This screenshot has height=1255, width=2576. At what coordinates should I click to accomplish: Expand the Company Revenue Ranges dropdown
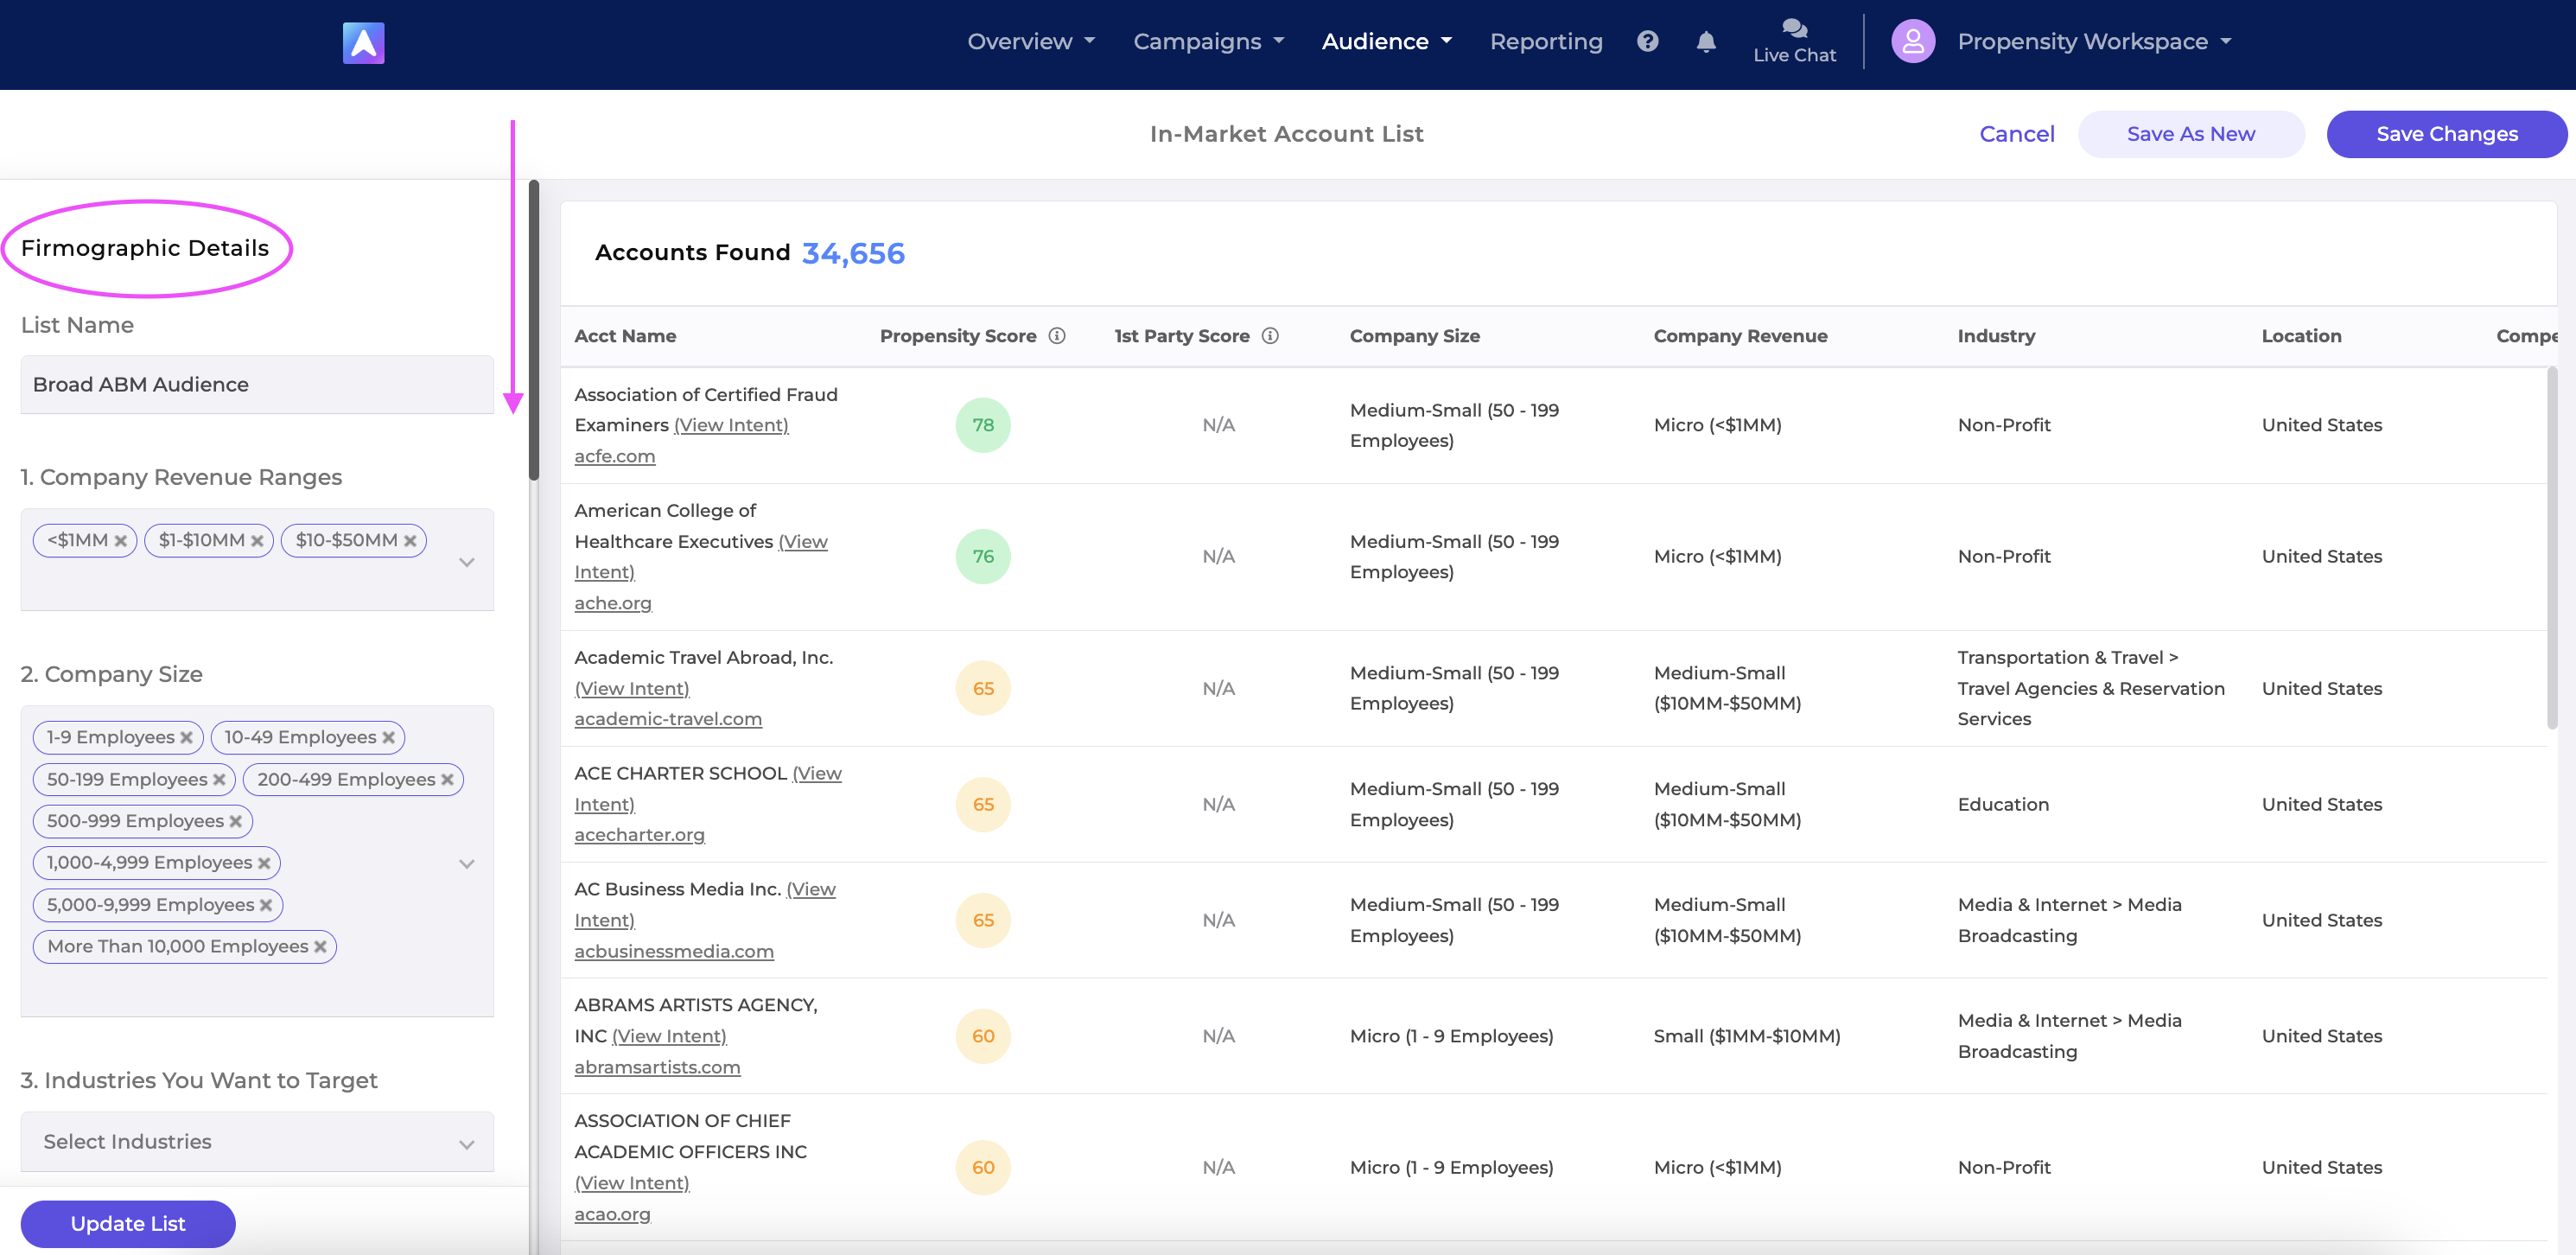pyautogui.click(x=466, y=562)
